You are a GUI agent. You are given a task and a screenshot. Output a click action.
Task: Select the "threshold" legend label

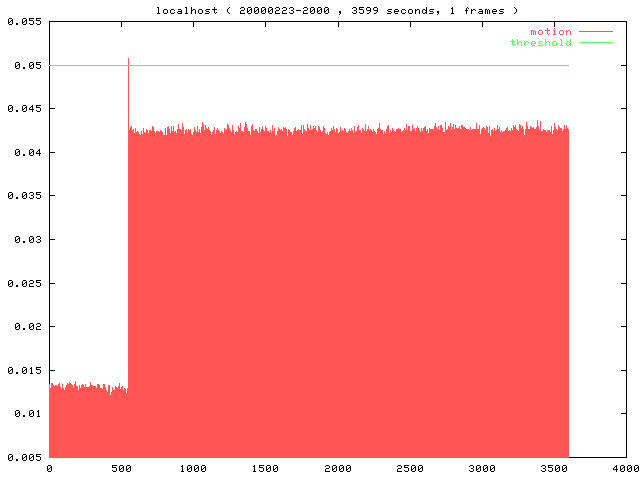[541, 43]
